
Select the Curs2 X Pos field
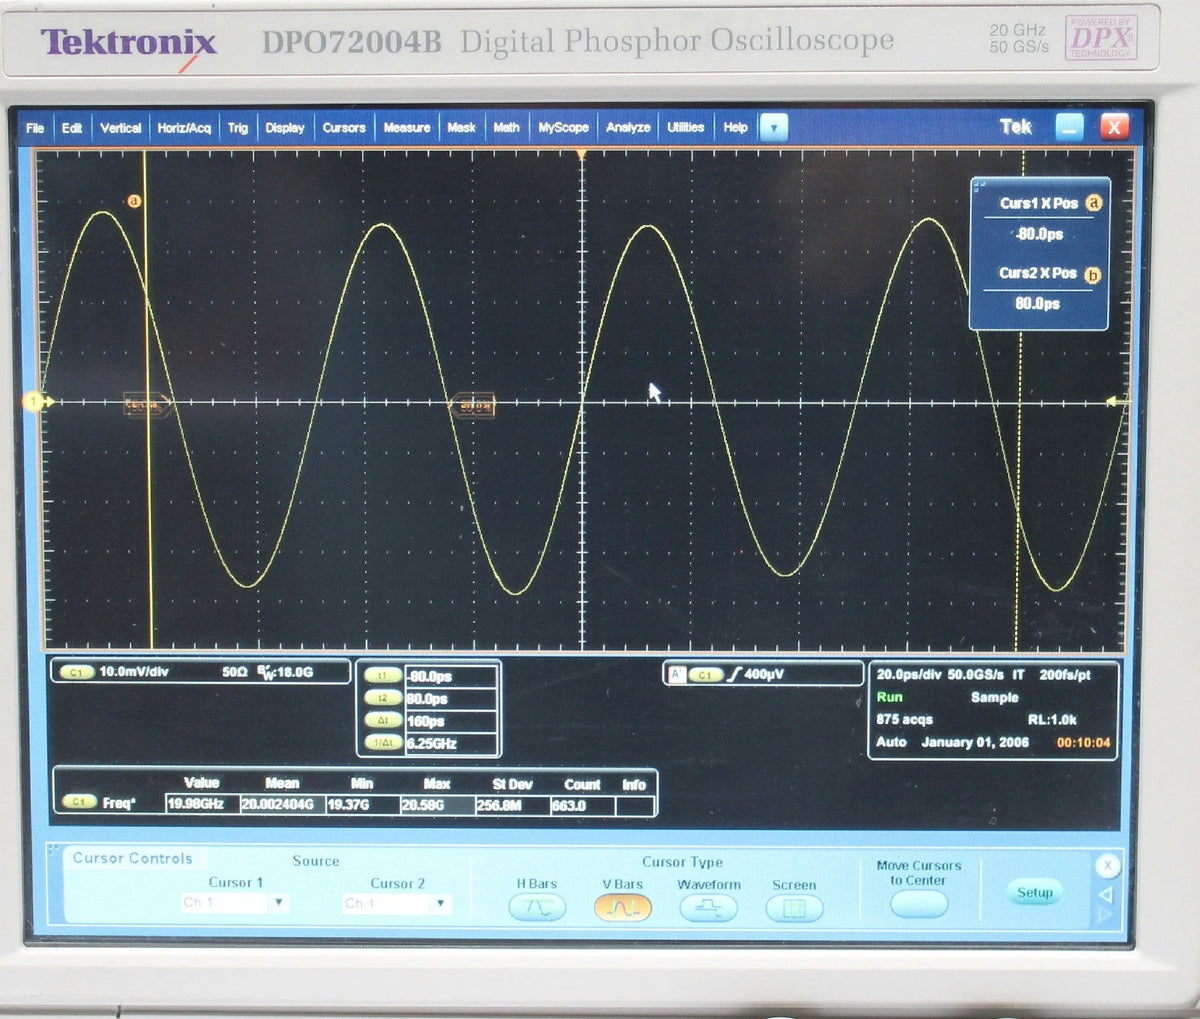pos(1037,303)
